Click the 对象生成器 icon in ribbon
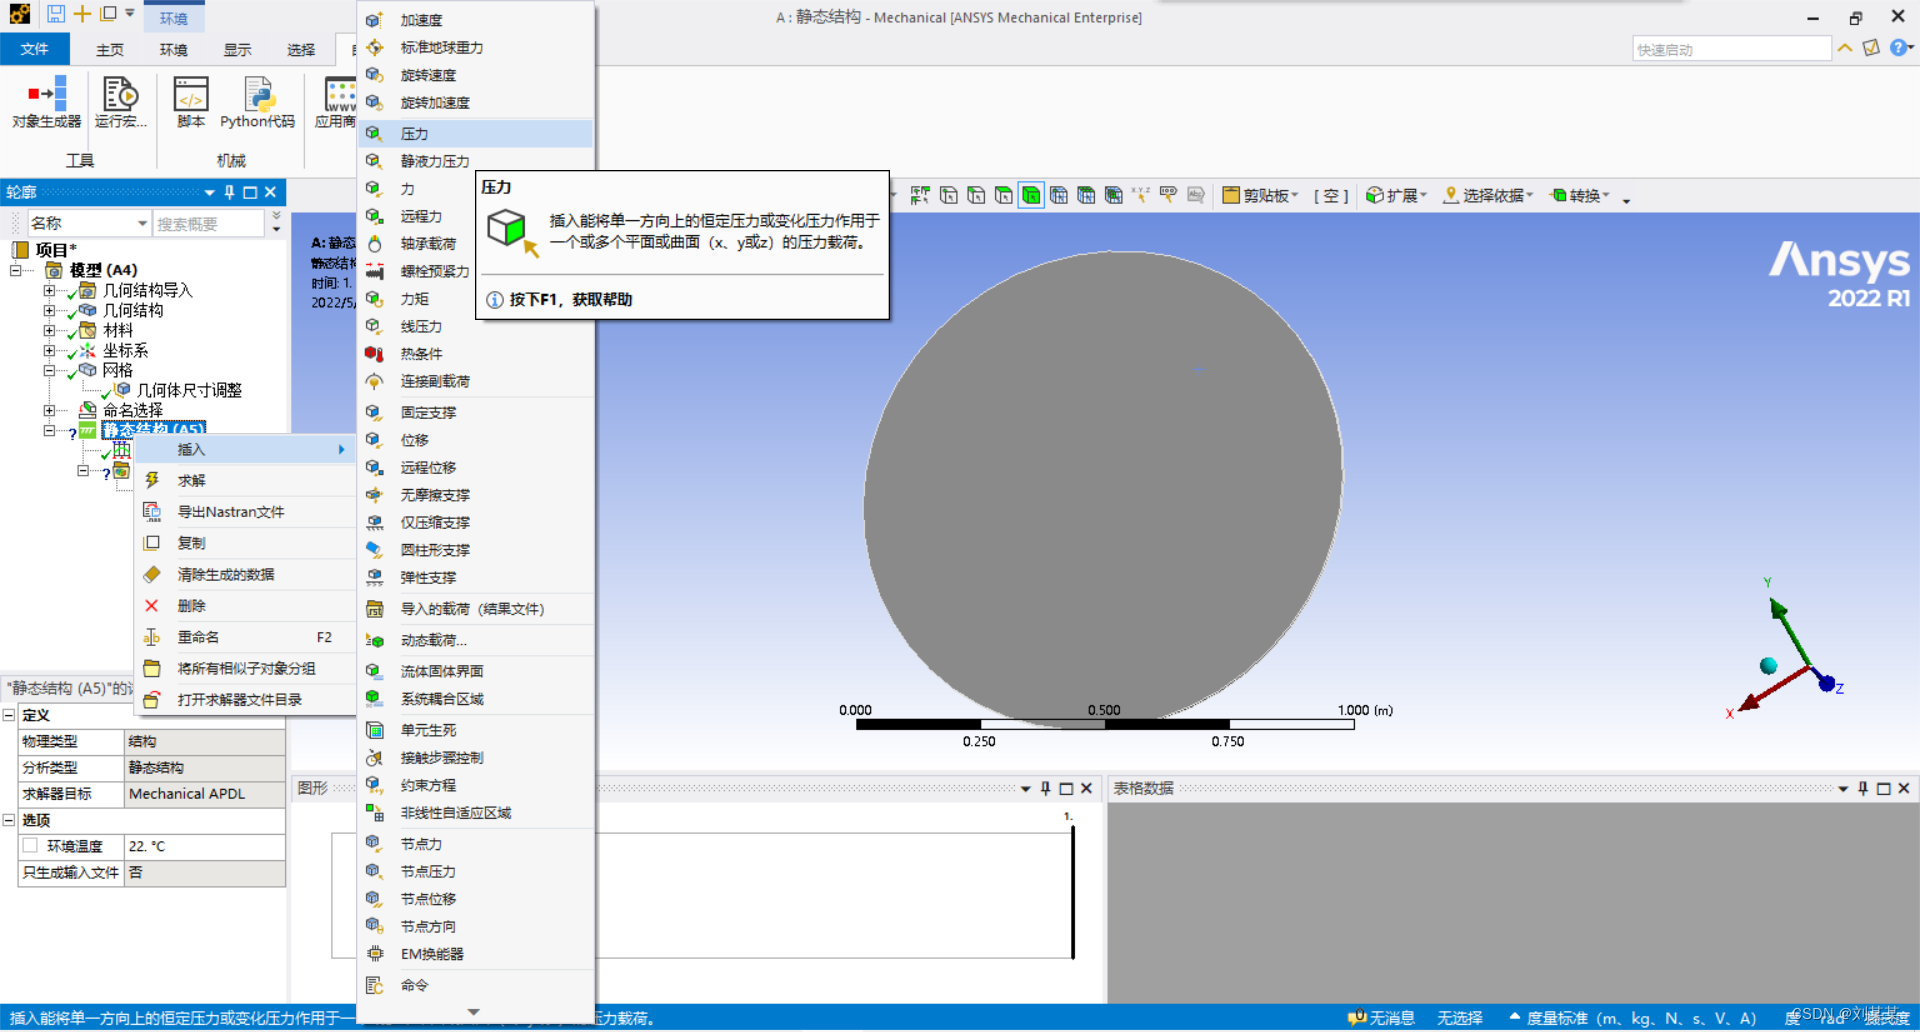The image size is (1920, 1032). 46,102
